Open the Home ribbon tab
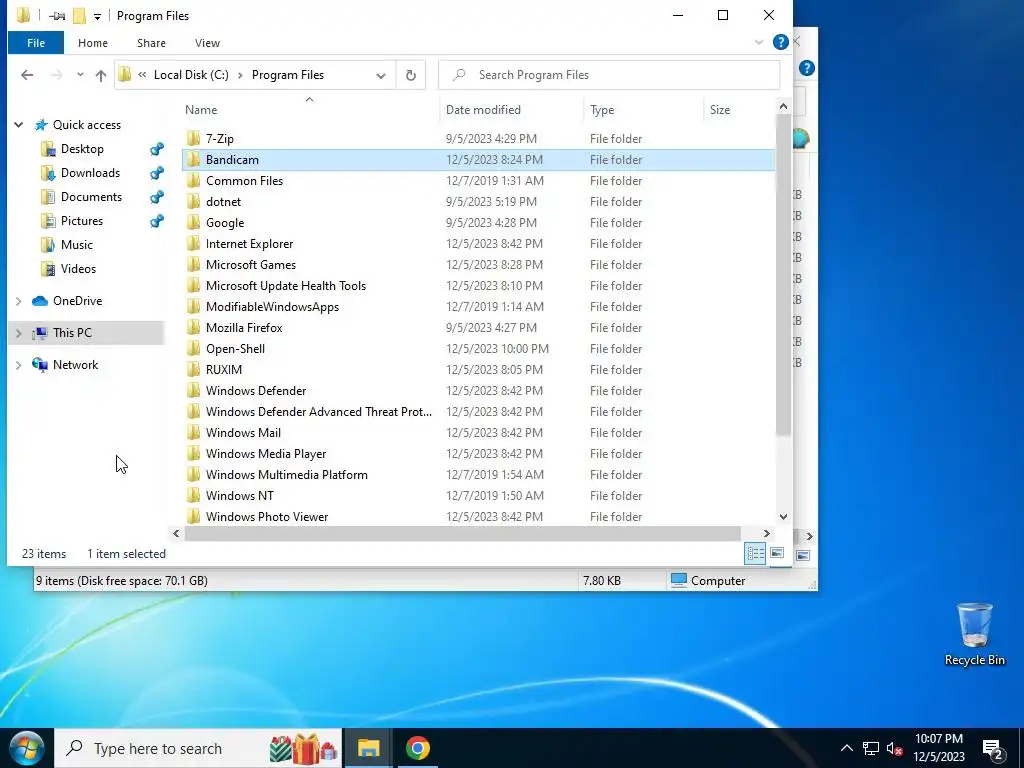This screenshot has height=768, width=1024. click(x=93, y=43)
